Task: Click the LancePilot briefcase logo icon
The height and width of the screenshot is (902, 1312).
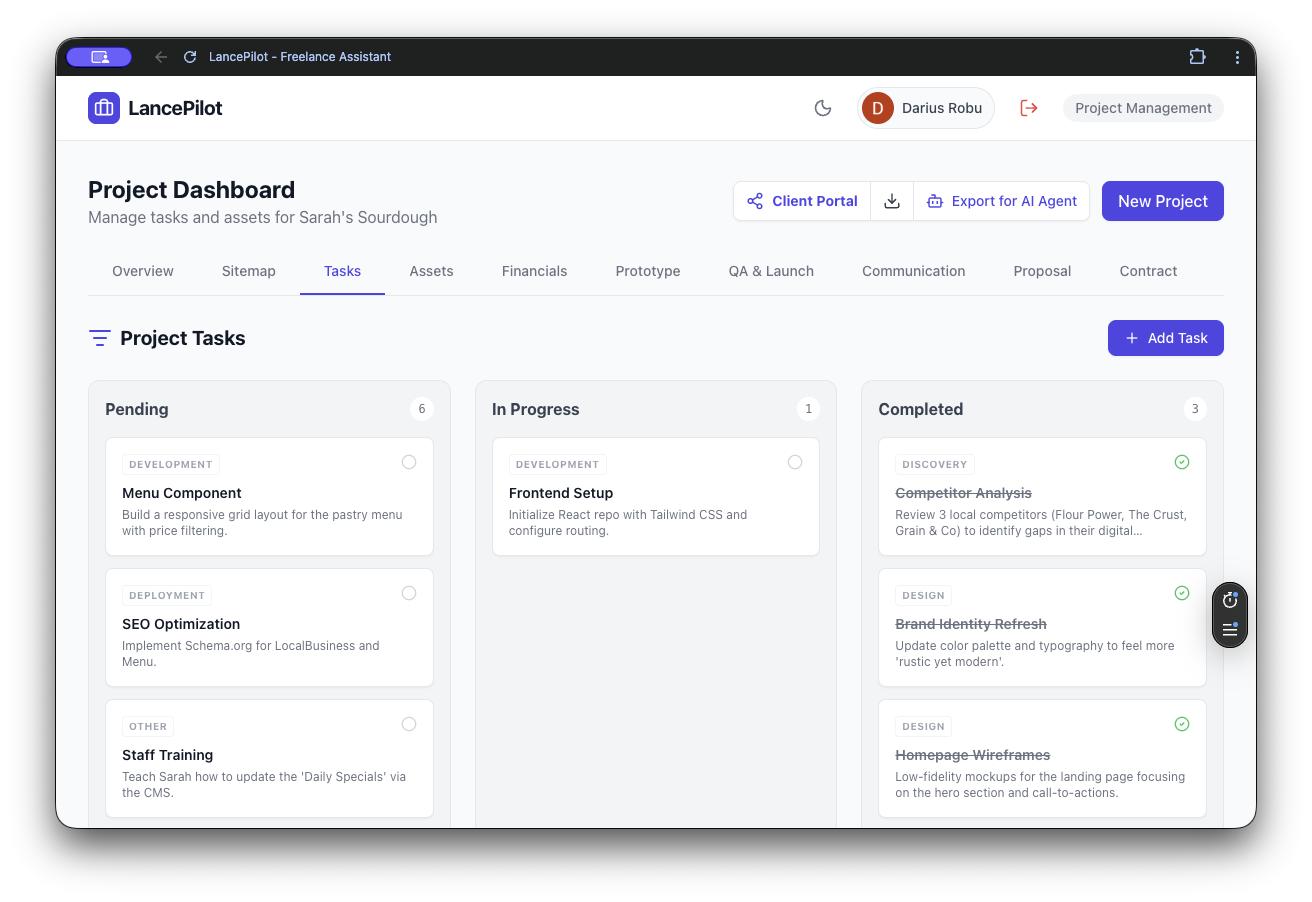Action: (104, 108)
